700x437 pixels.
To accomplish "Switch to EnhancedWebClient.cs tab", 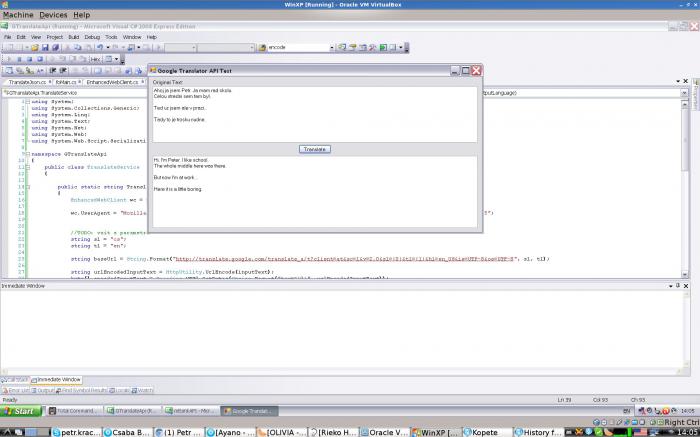I will (114, 82).
